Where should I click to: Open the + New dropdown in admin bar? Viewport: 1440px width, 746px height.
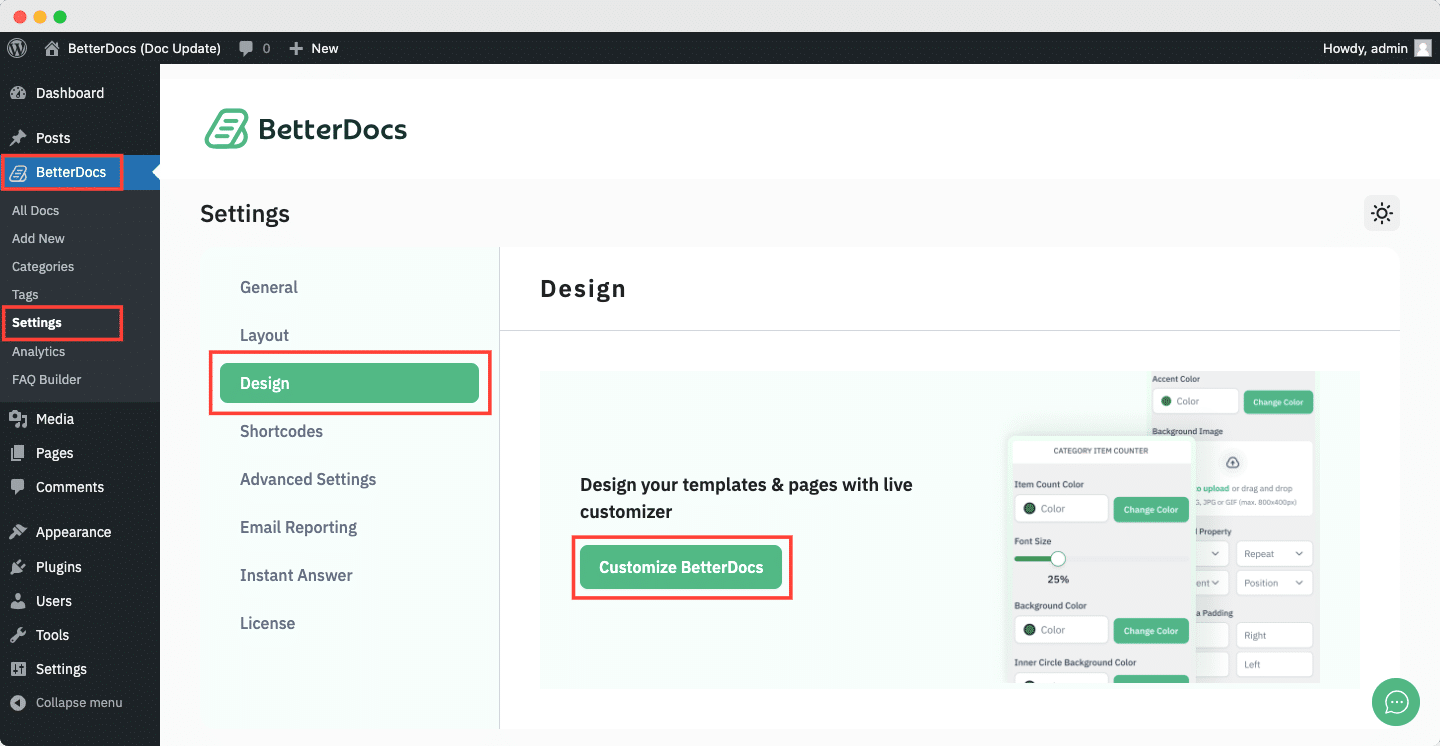click(313, 47)
